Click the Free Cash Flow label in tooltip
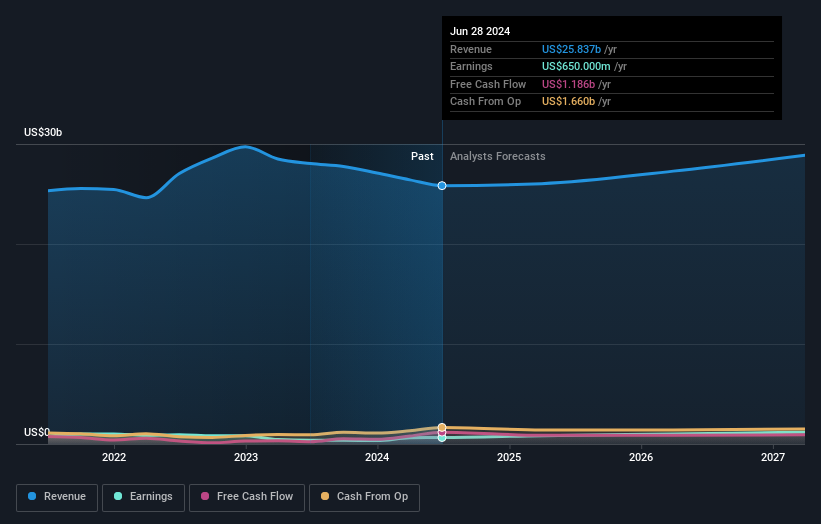Image resolution: width=821 pixels, height=524 pixels. 488,84
